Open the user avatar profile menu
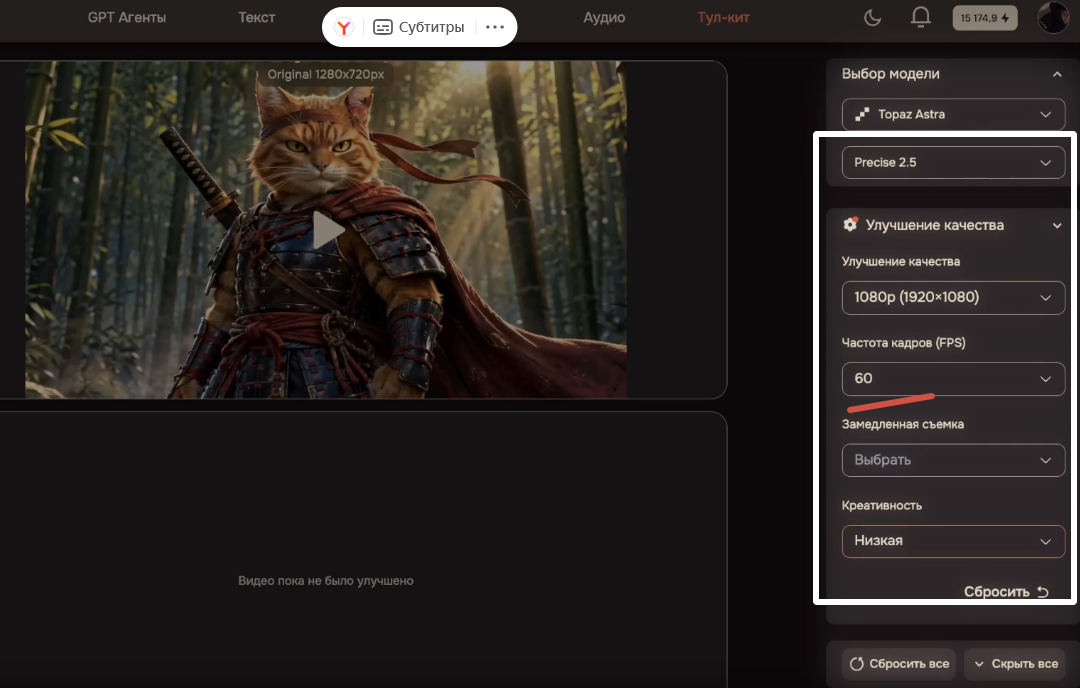The height and width of the screenshot is (688, 1080). [1053, 17]
